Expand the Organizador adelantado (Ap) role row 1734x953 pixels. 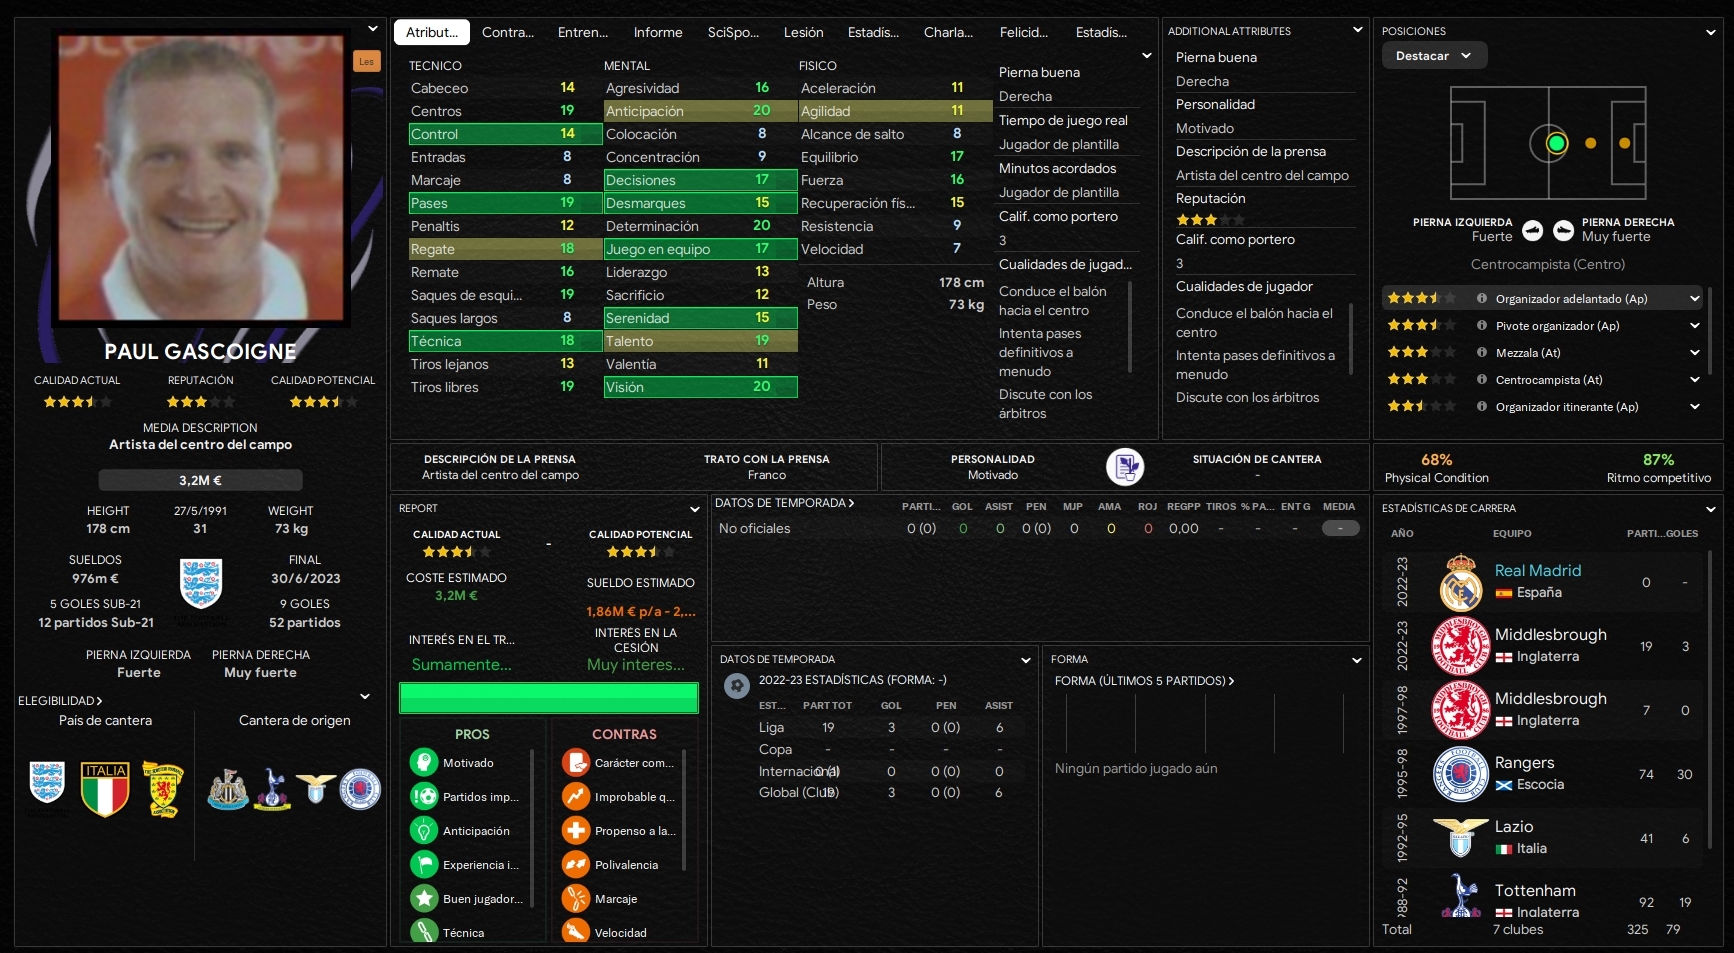coord(1695,299)
